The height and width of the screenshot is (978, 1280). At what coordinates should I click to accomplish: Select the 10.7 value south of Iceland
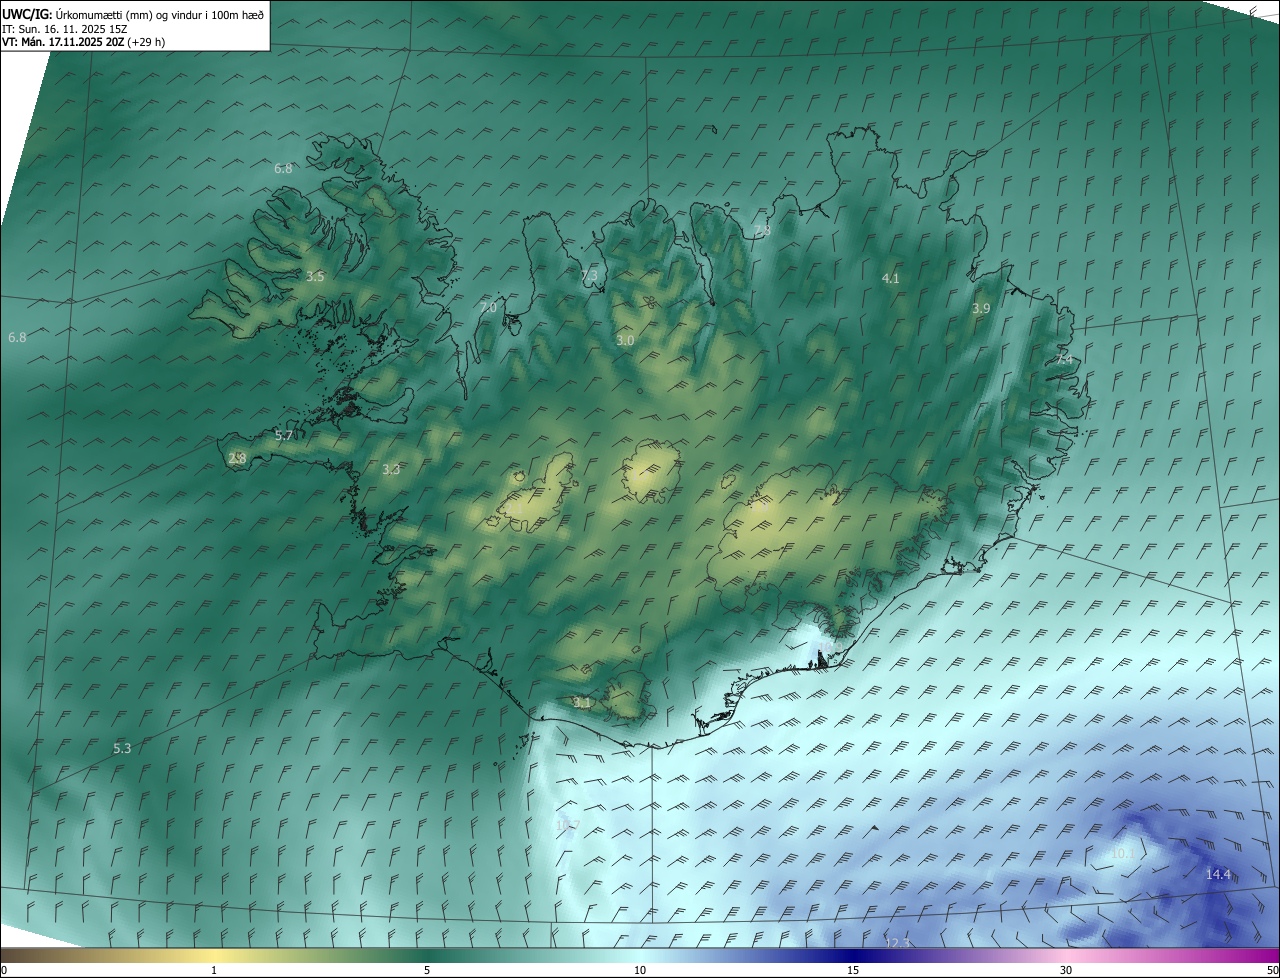tap(567, 825)
